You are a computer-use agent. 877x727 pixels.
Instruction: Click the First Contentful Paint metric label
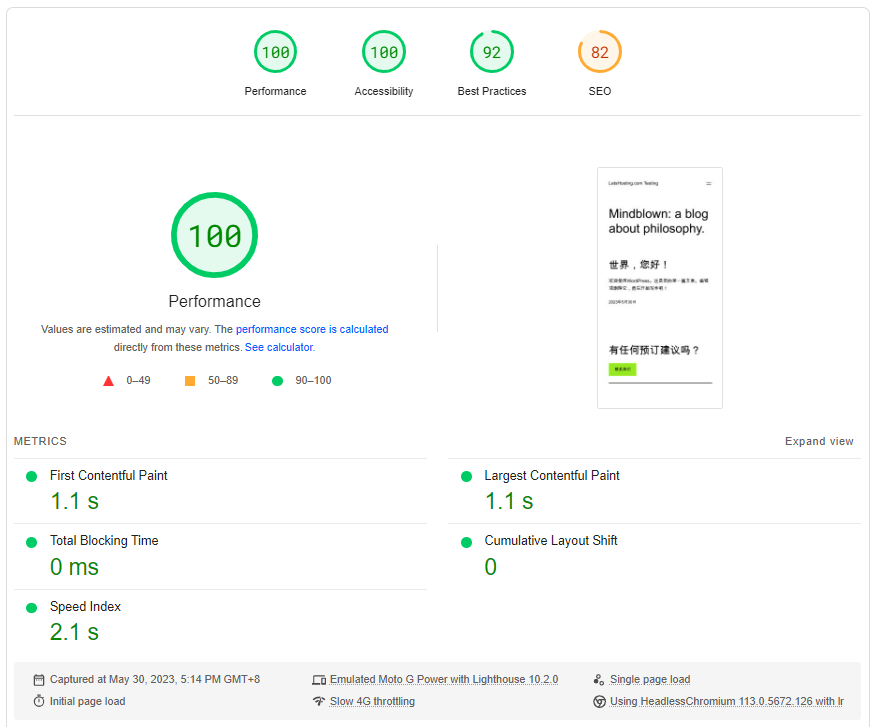[x=109, y=475]
